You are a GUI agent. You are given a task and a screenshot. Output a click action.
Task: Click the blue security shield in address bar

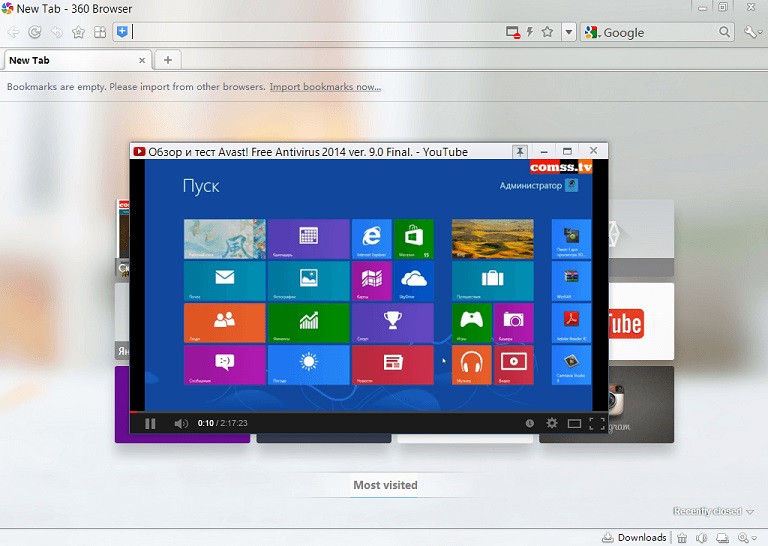tap(122, 32)
